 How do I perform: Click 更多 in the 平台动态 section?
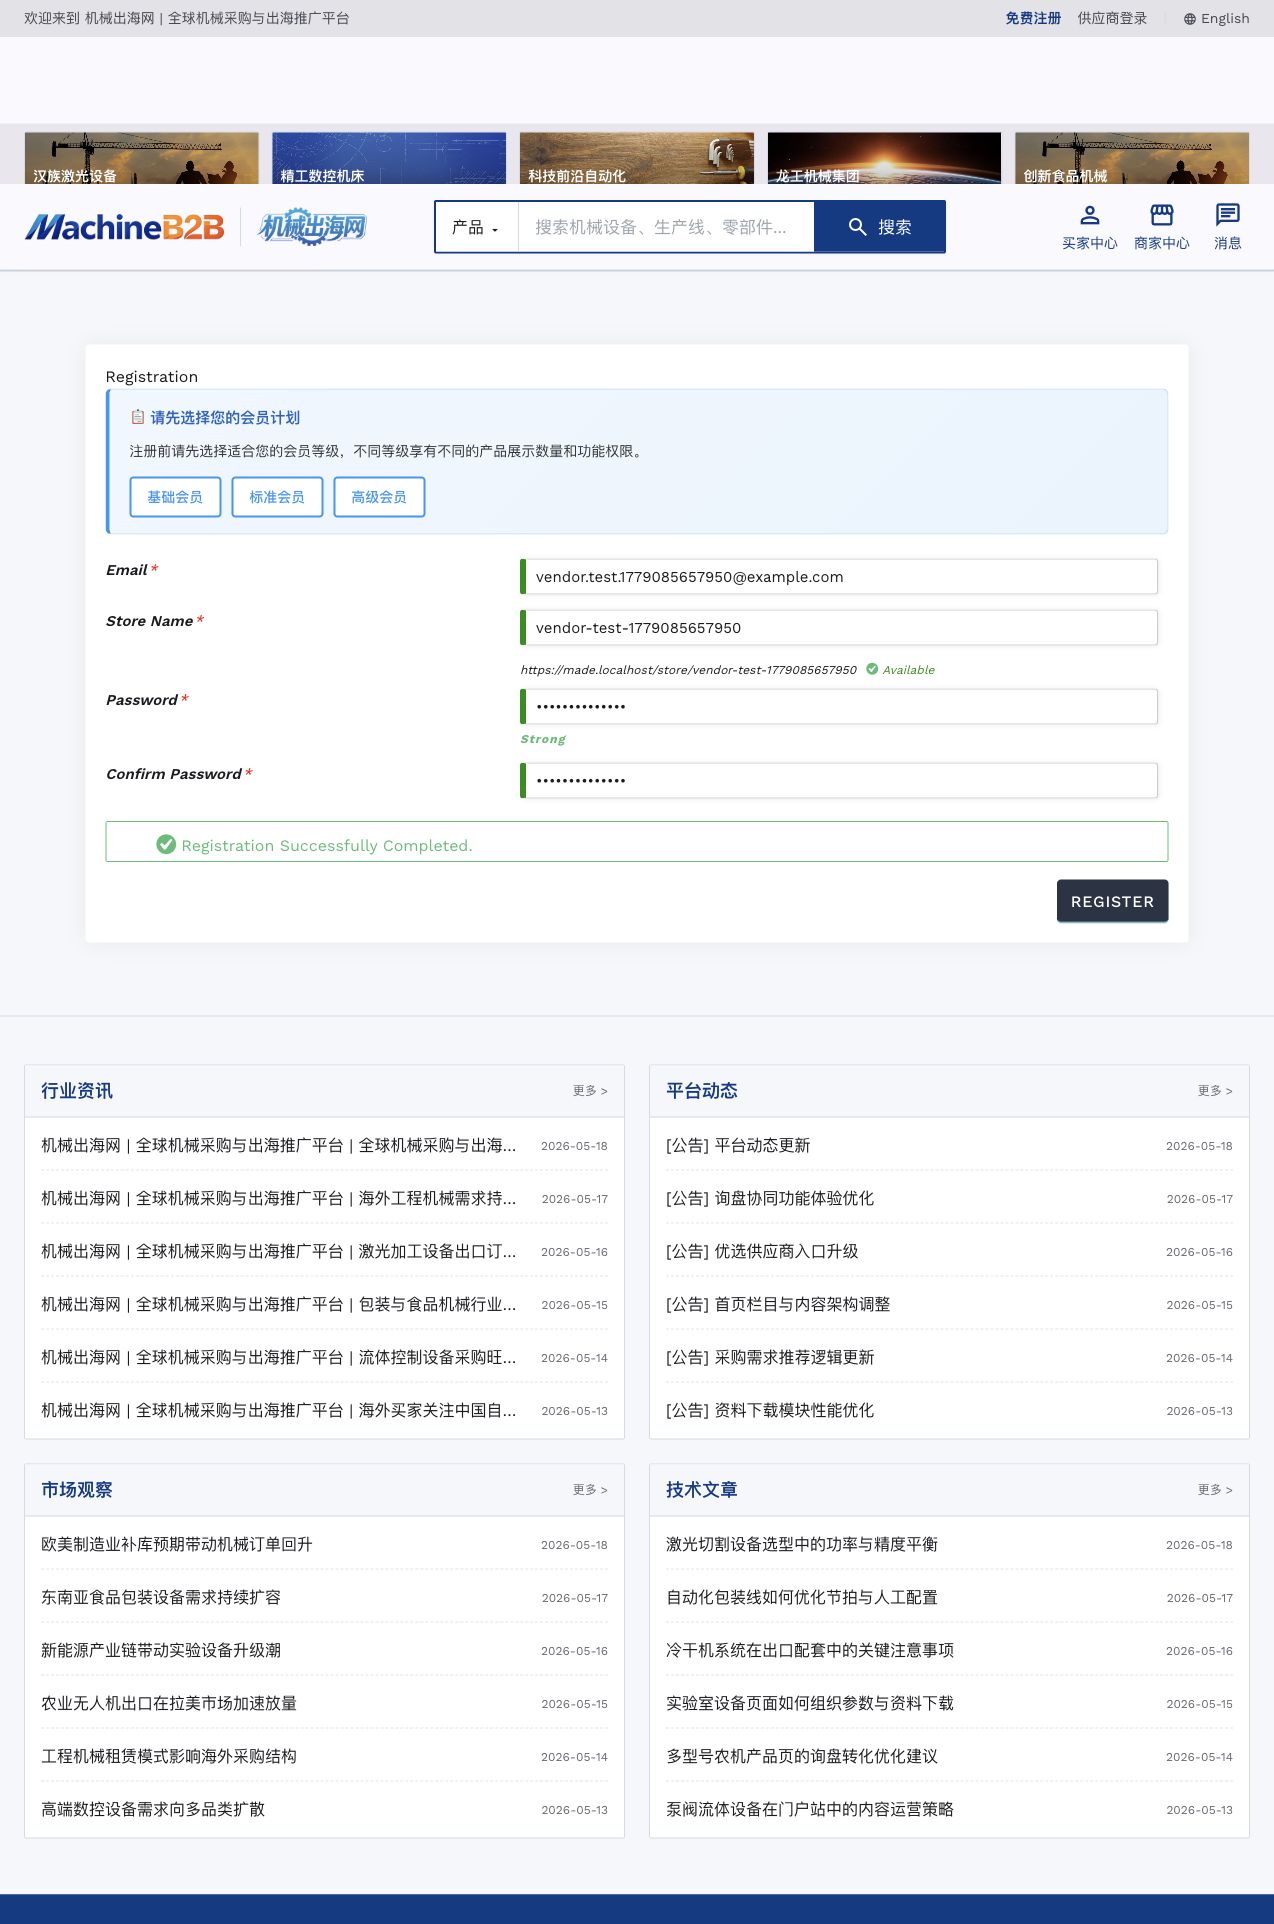(x=1215, y=1090)
